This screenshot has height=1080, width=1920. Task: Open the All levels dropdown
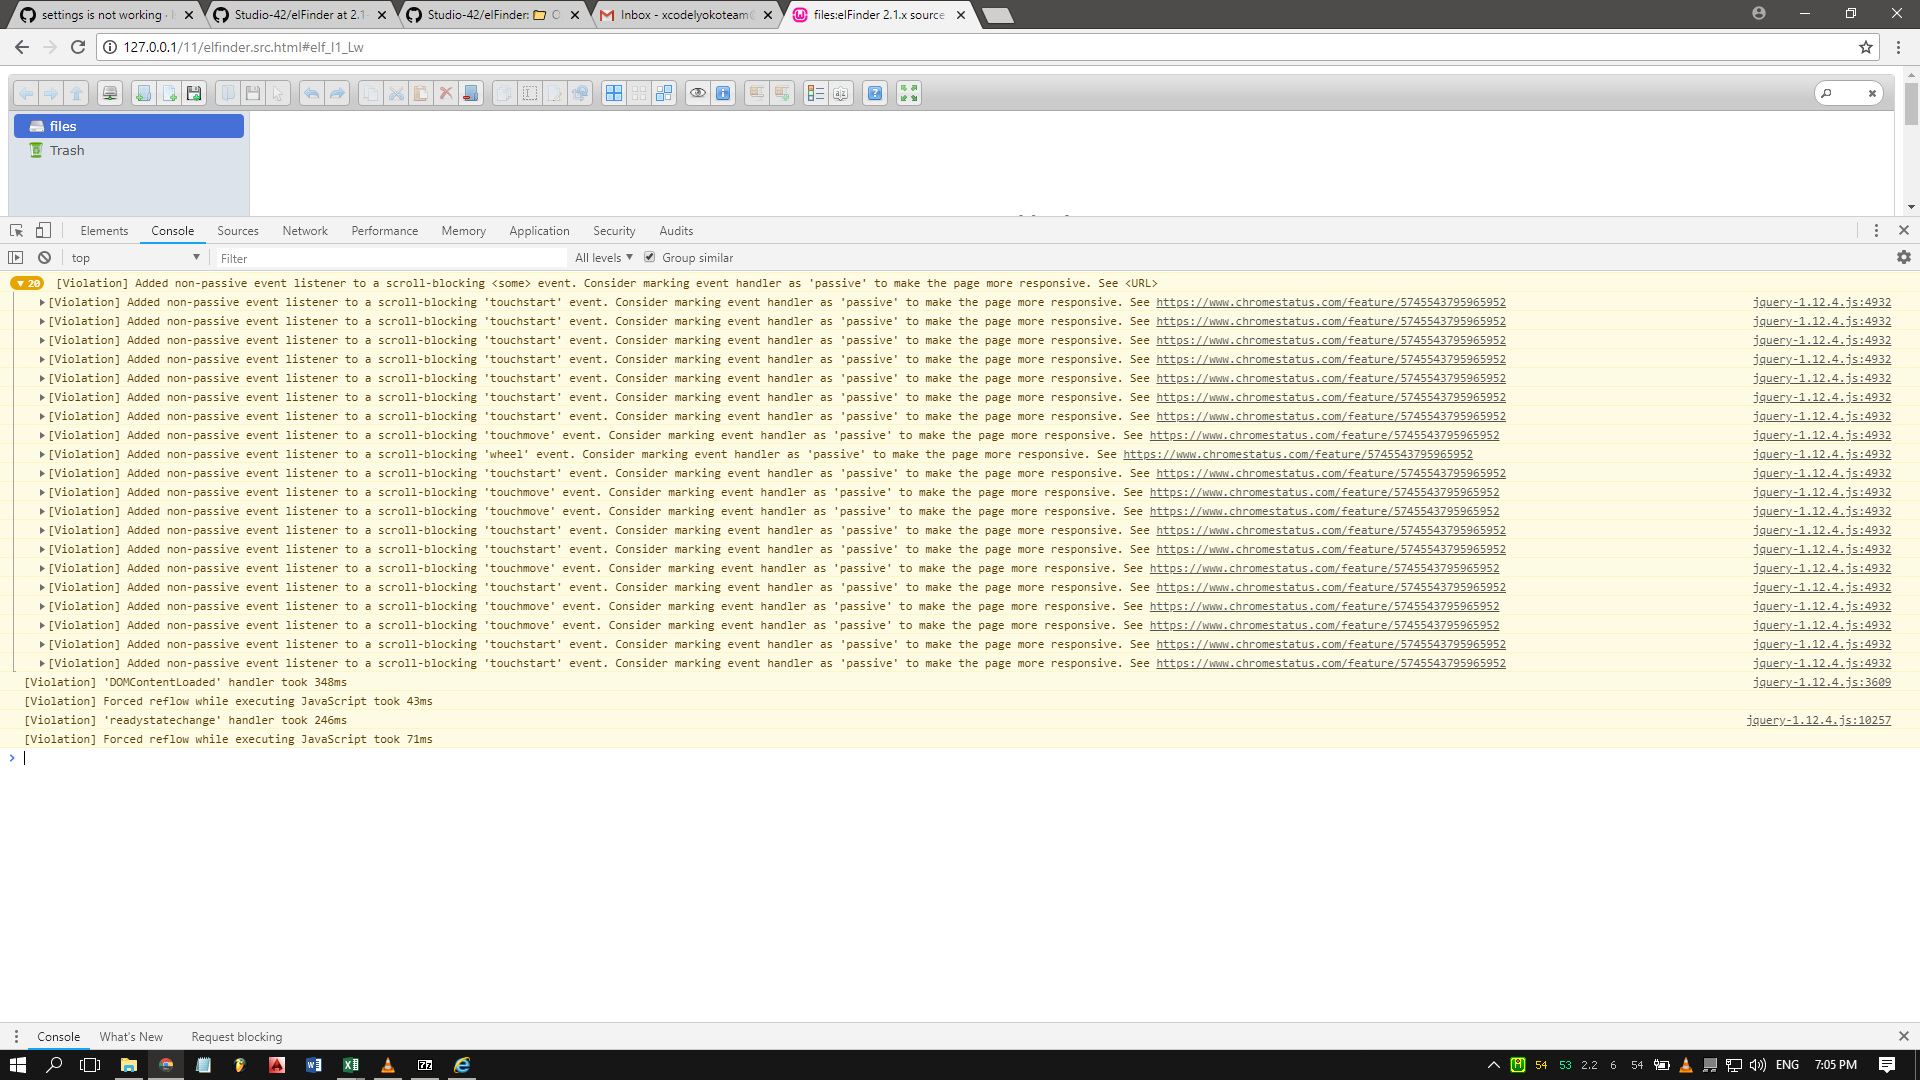tap(603, 257)
